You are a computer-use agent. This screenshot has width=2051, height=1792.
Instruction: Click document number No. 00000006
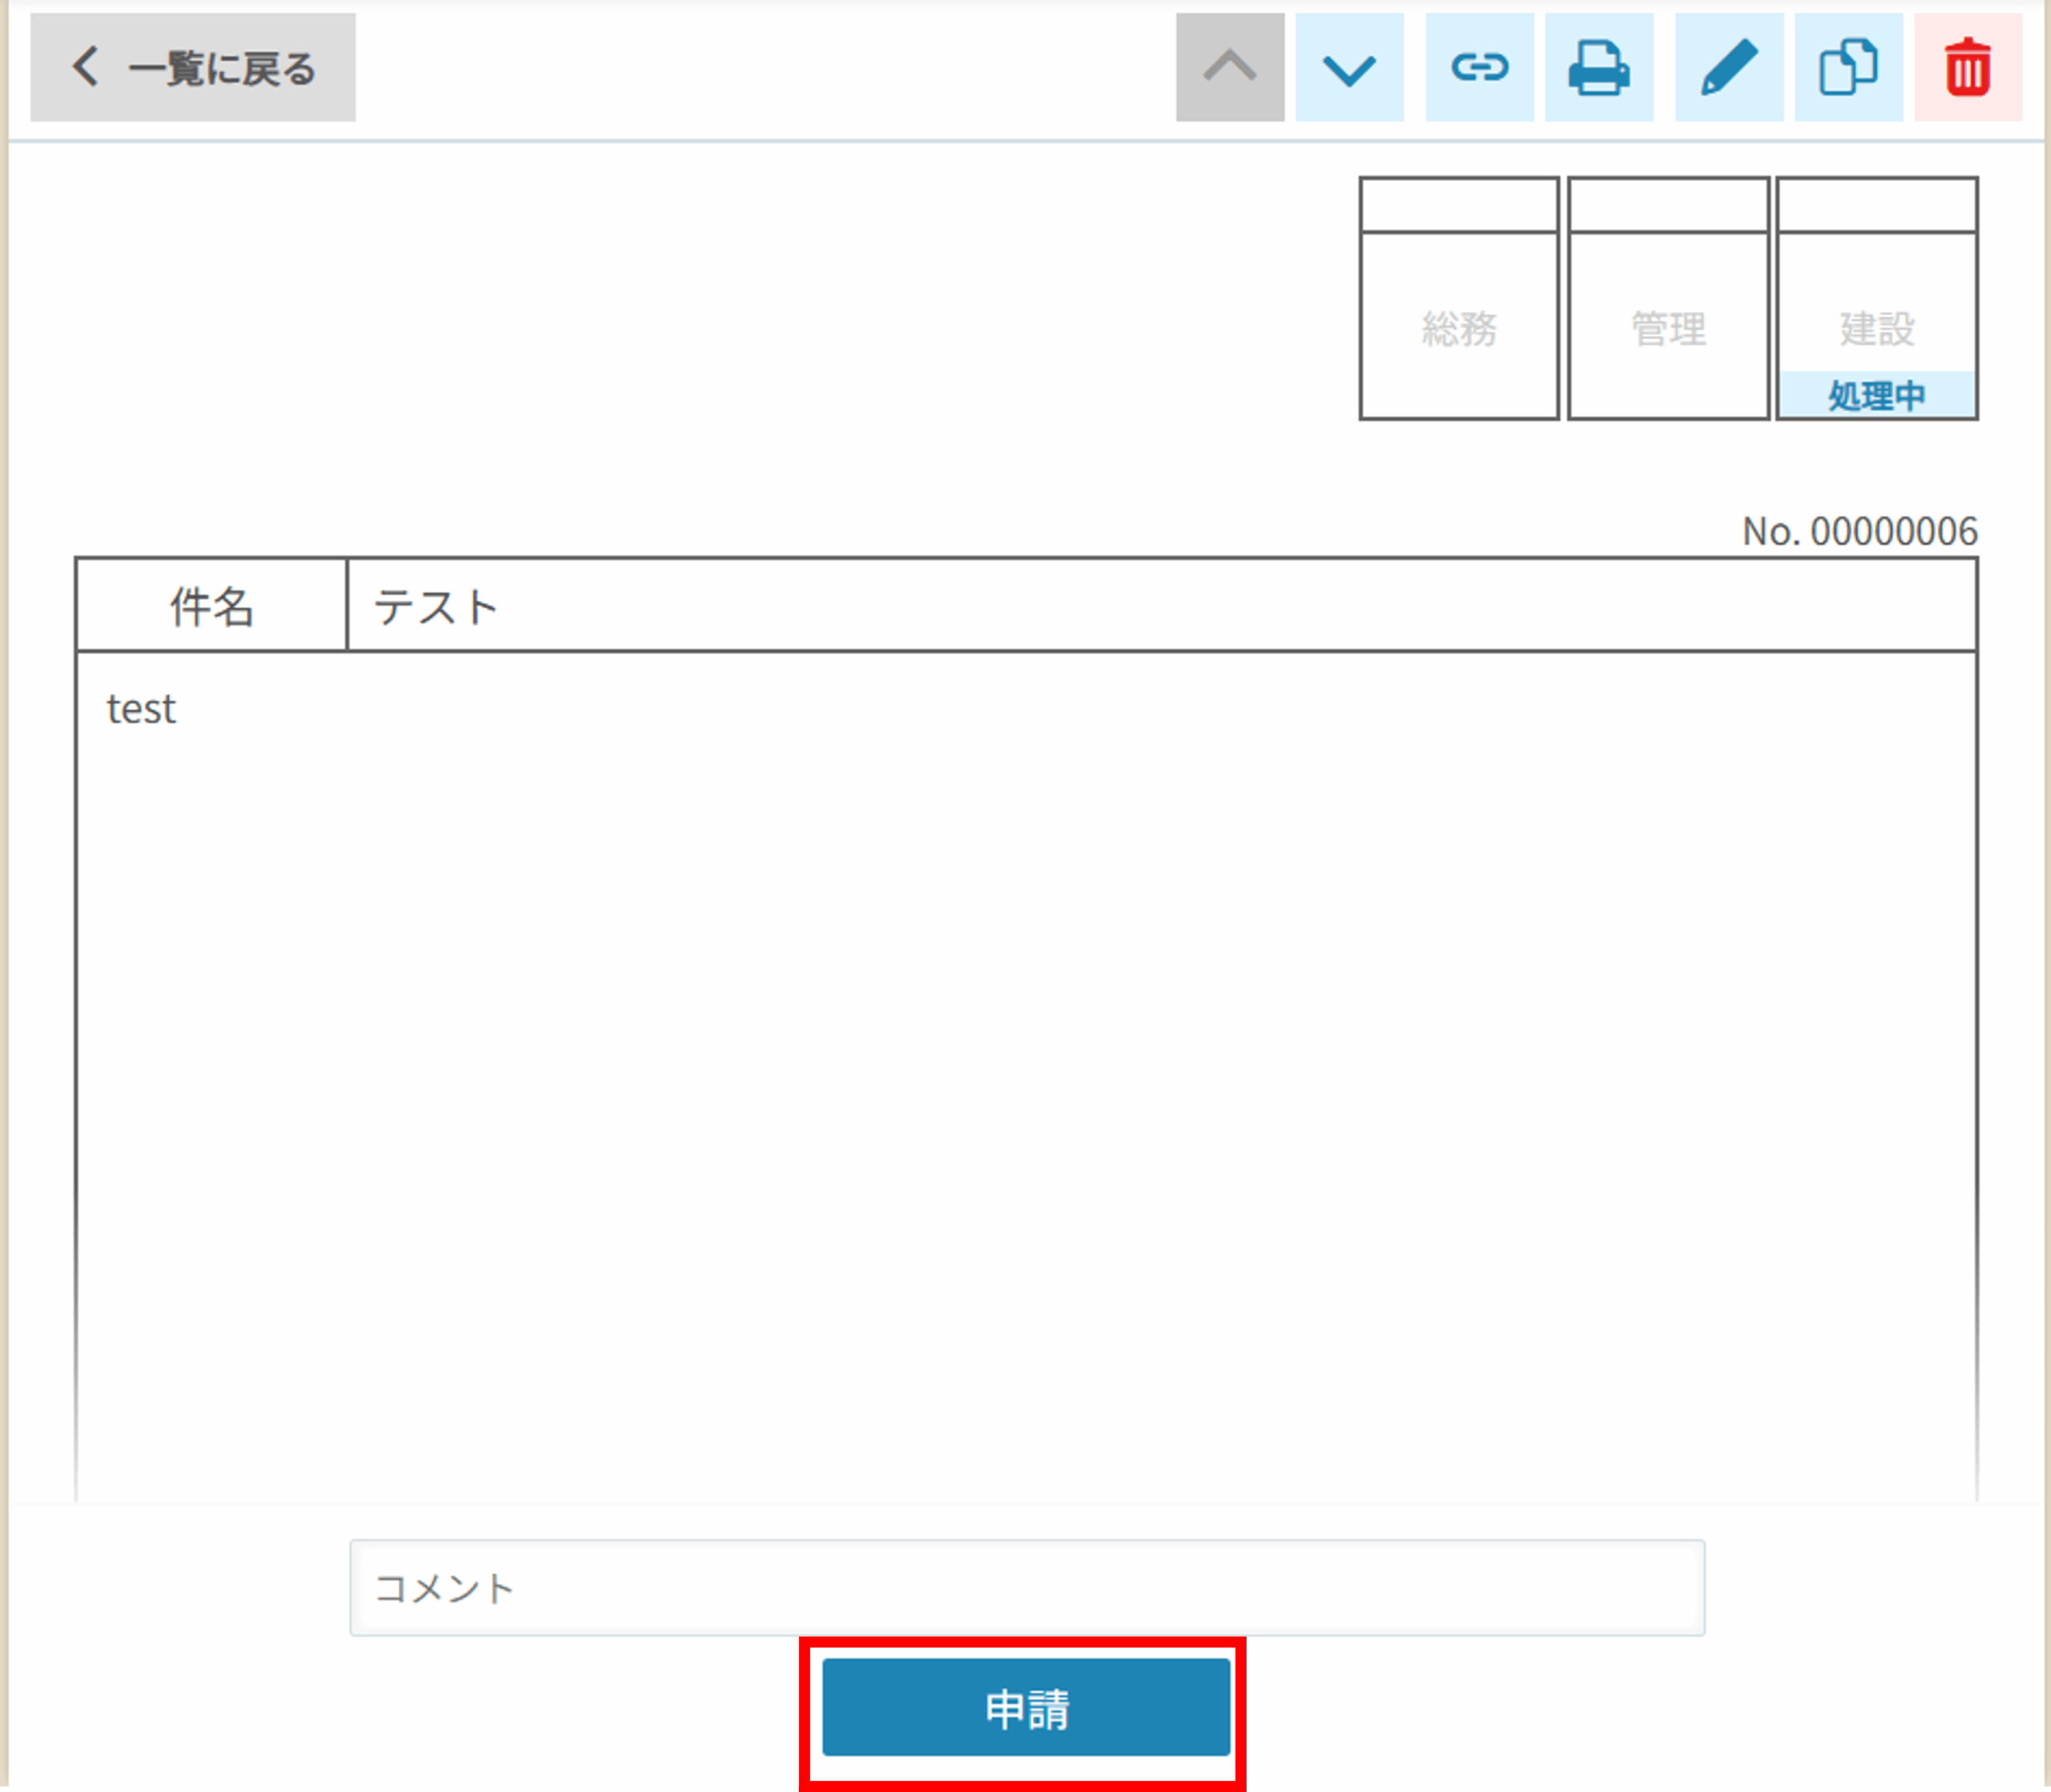coord(1859,531)
